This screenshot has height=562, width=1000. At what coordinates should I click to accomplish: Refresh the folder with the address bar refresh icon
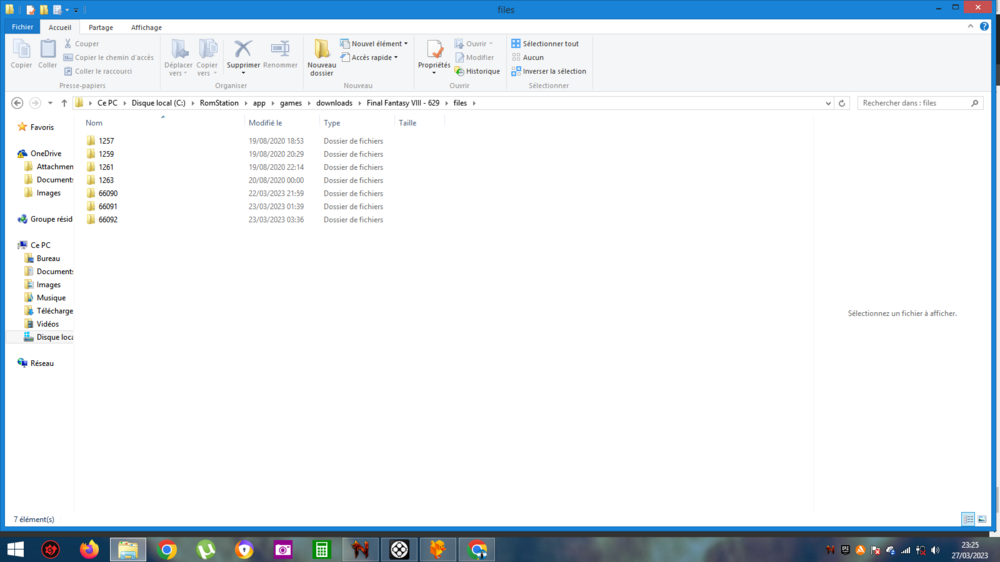coord(843,103)
